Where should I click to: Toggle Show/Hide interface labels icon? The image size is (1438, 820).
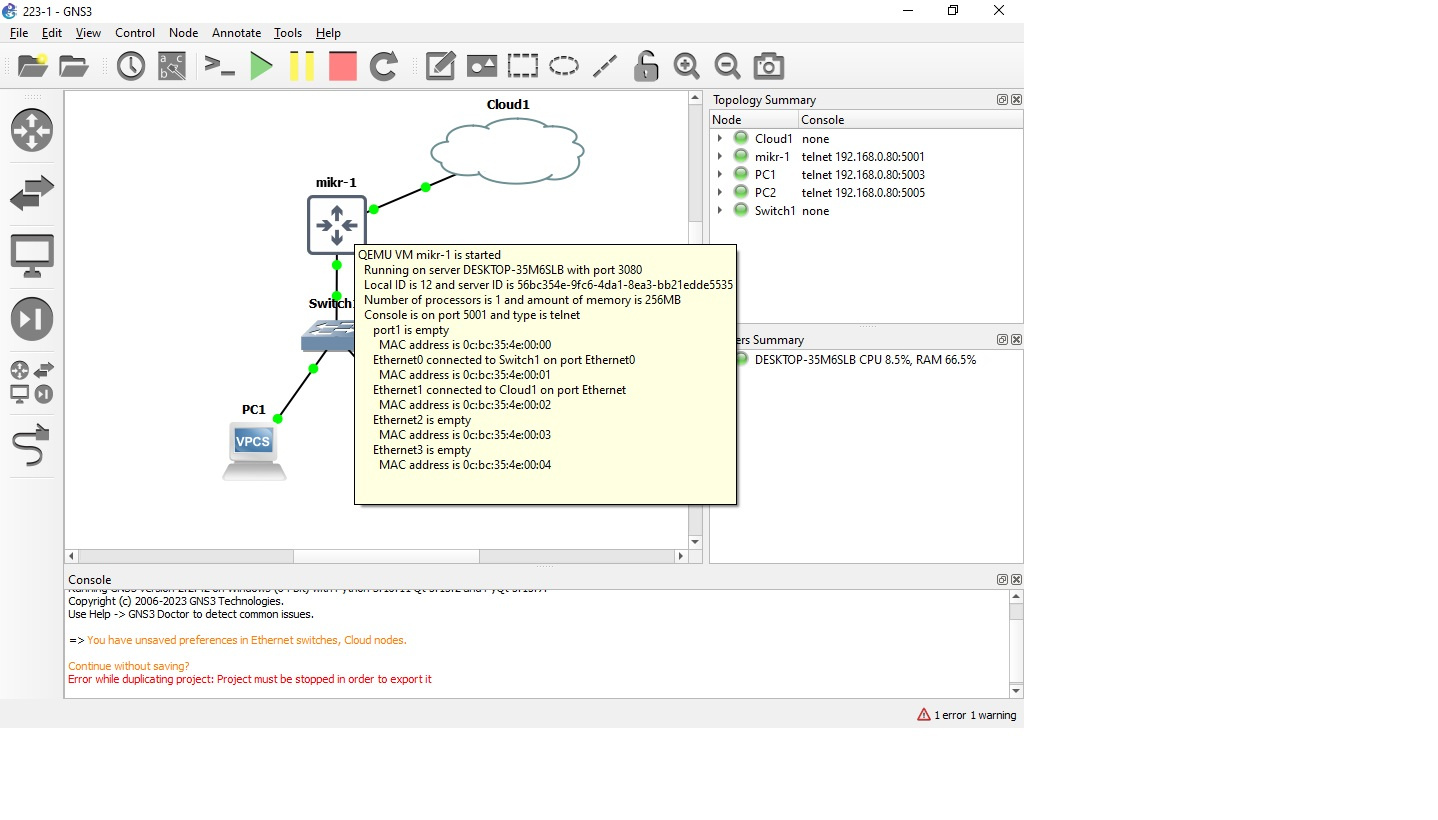(x=172, y=66)
